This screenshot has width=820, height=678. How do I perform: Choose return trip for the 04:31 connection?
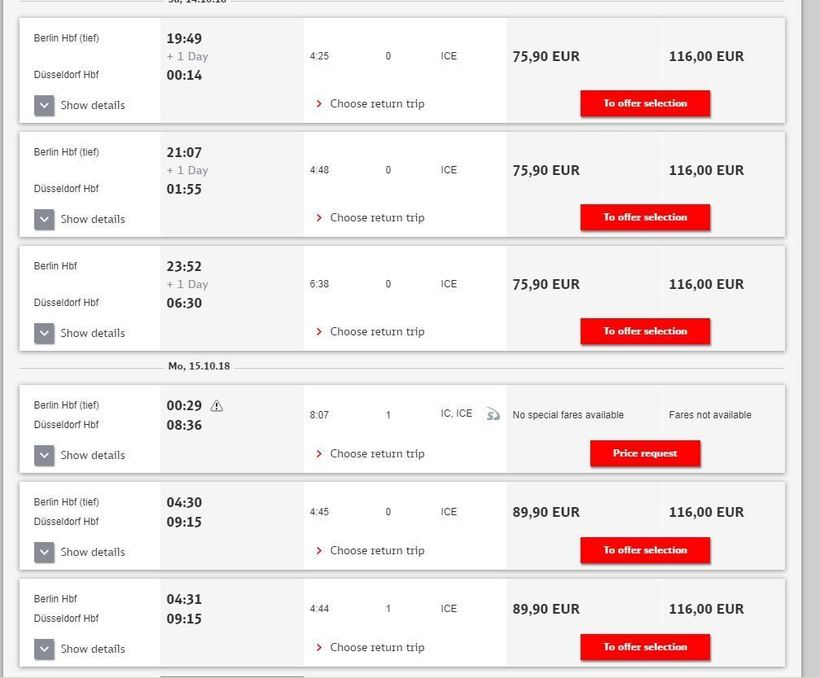click(x=376, y=648)
